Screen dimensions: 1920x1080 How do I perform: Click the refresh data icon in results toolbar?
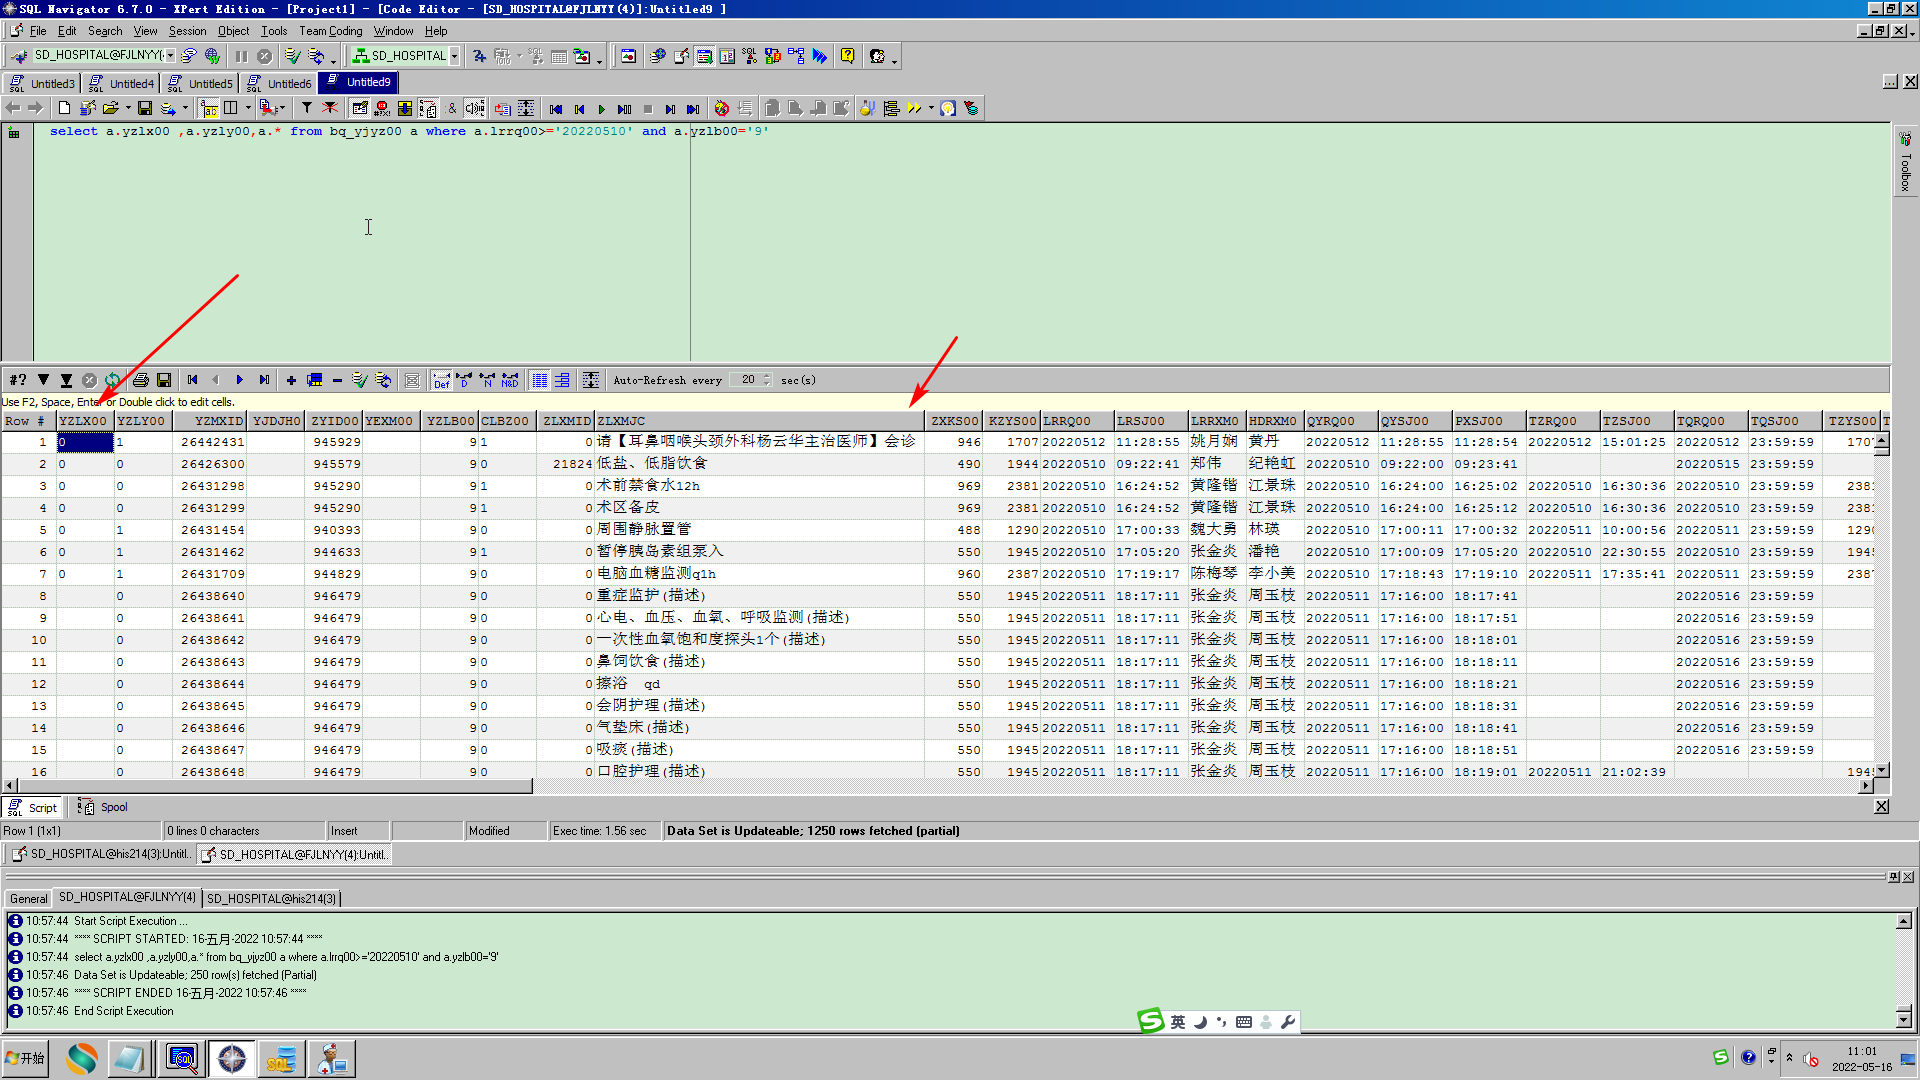pyautogui.click(x=113, y=380)
